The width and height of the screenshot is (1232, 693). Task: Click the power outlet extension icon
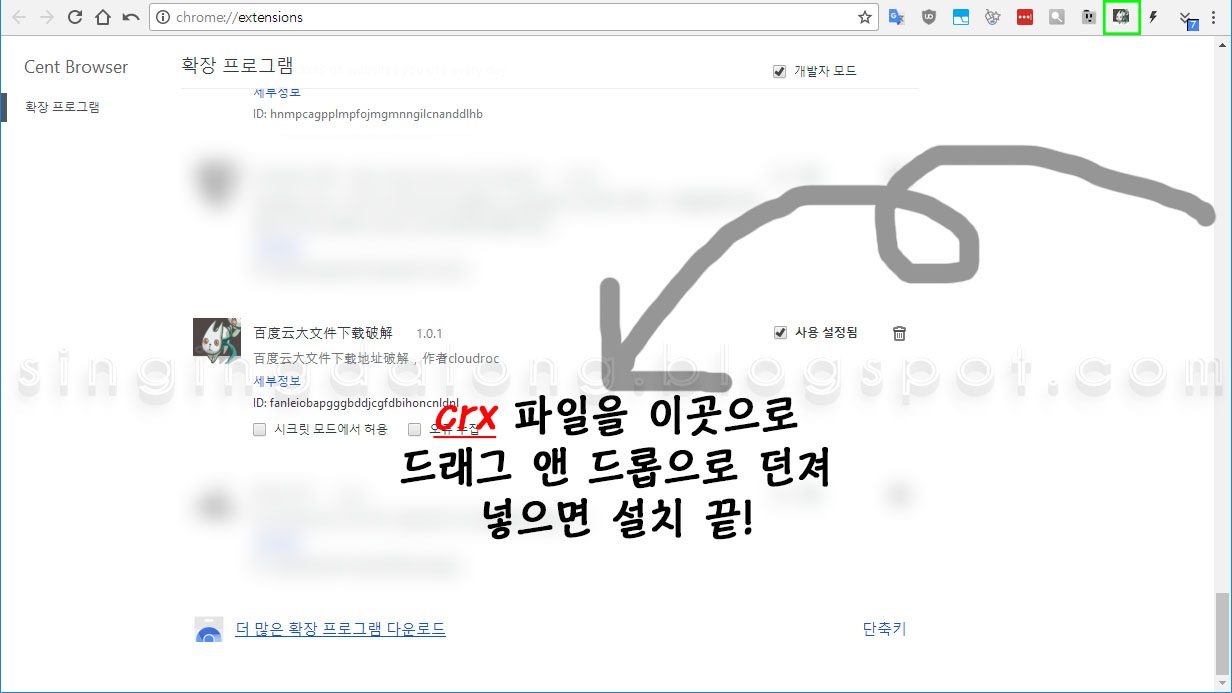pos(1089,17)
